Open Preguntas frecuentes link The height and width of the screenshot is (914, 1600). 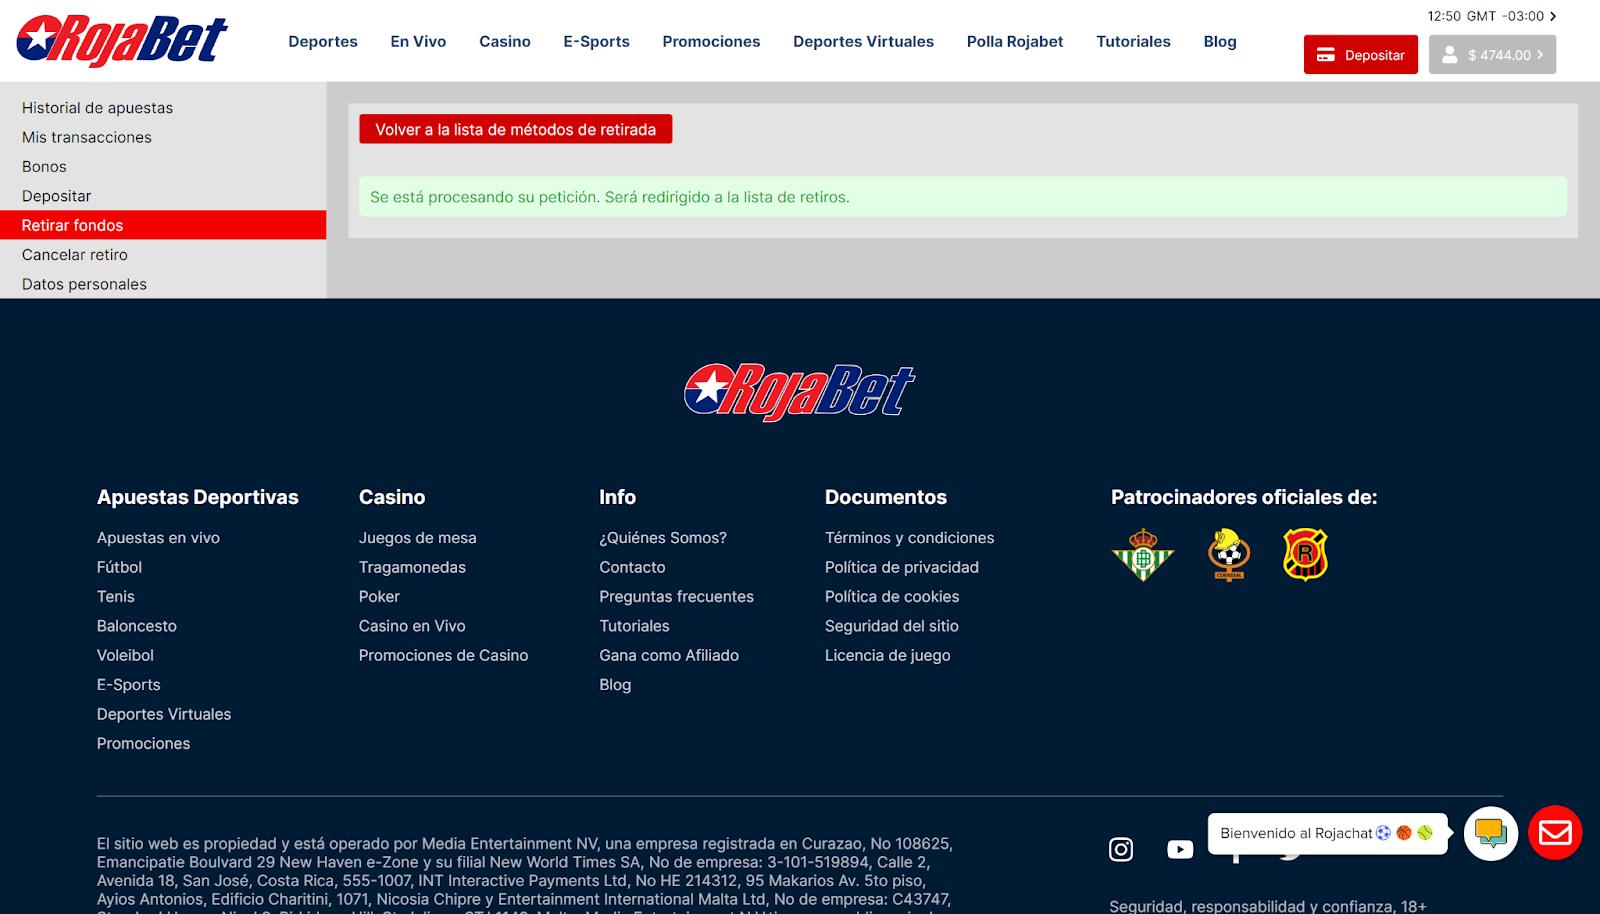(x=676, y=597)
